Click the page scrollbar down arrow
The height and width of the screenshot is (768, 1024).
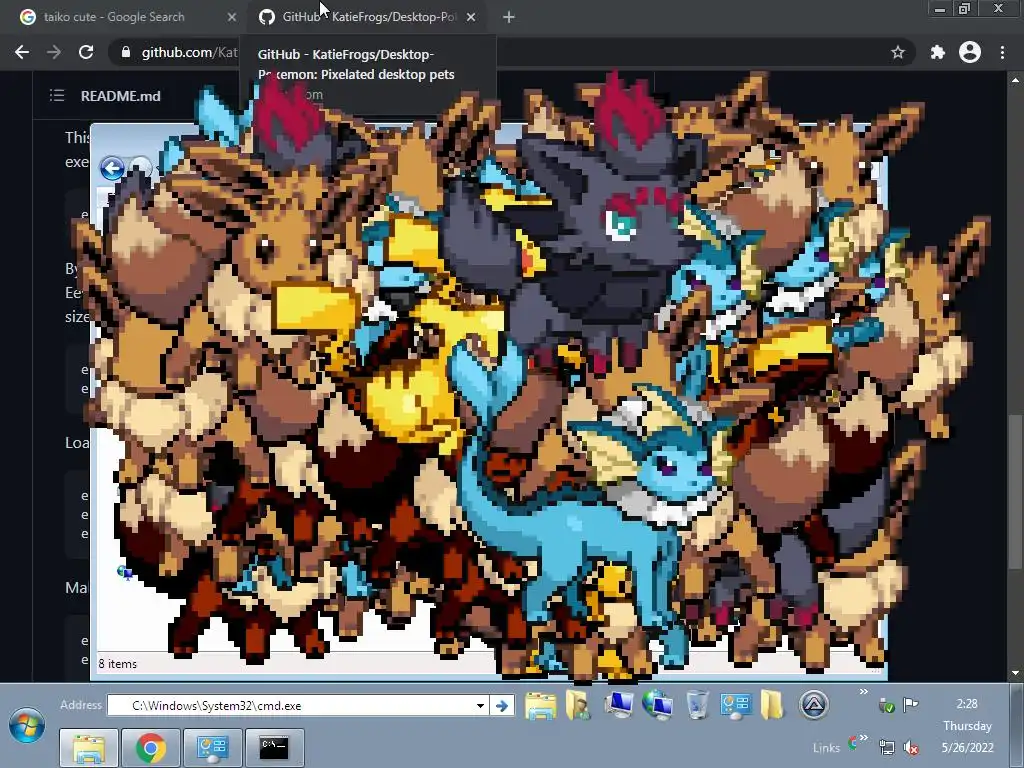pos(1015,673)
